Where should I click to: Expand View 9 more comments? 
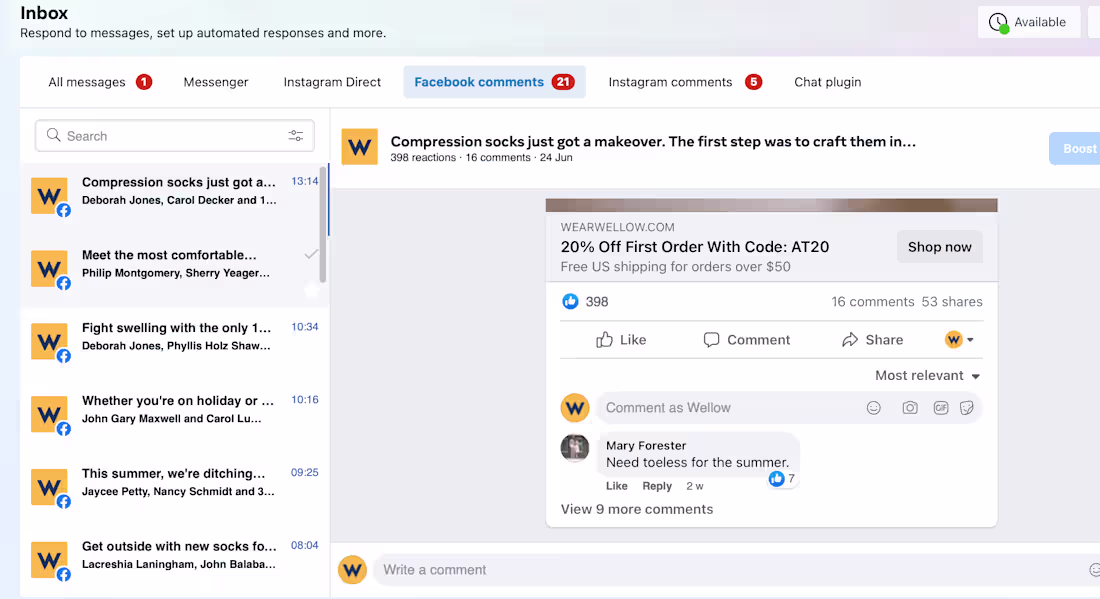click(x=636, y=509)
